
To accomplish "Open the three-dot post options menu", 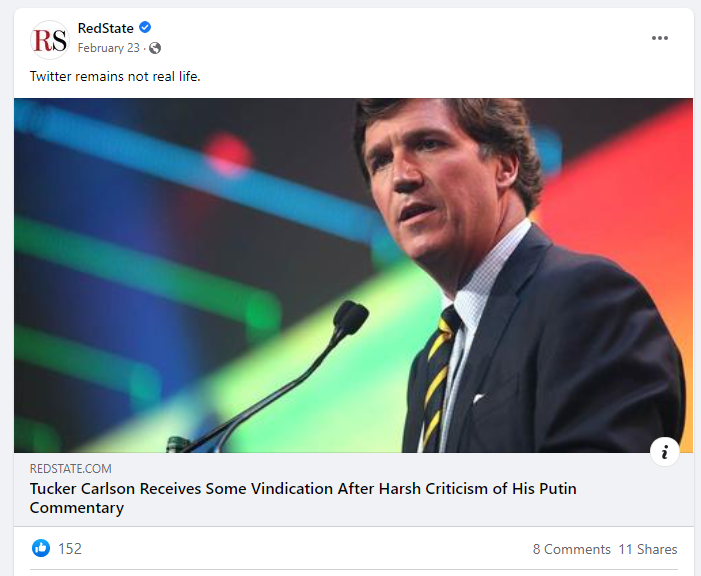I will click(x=660, y=38).
